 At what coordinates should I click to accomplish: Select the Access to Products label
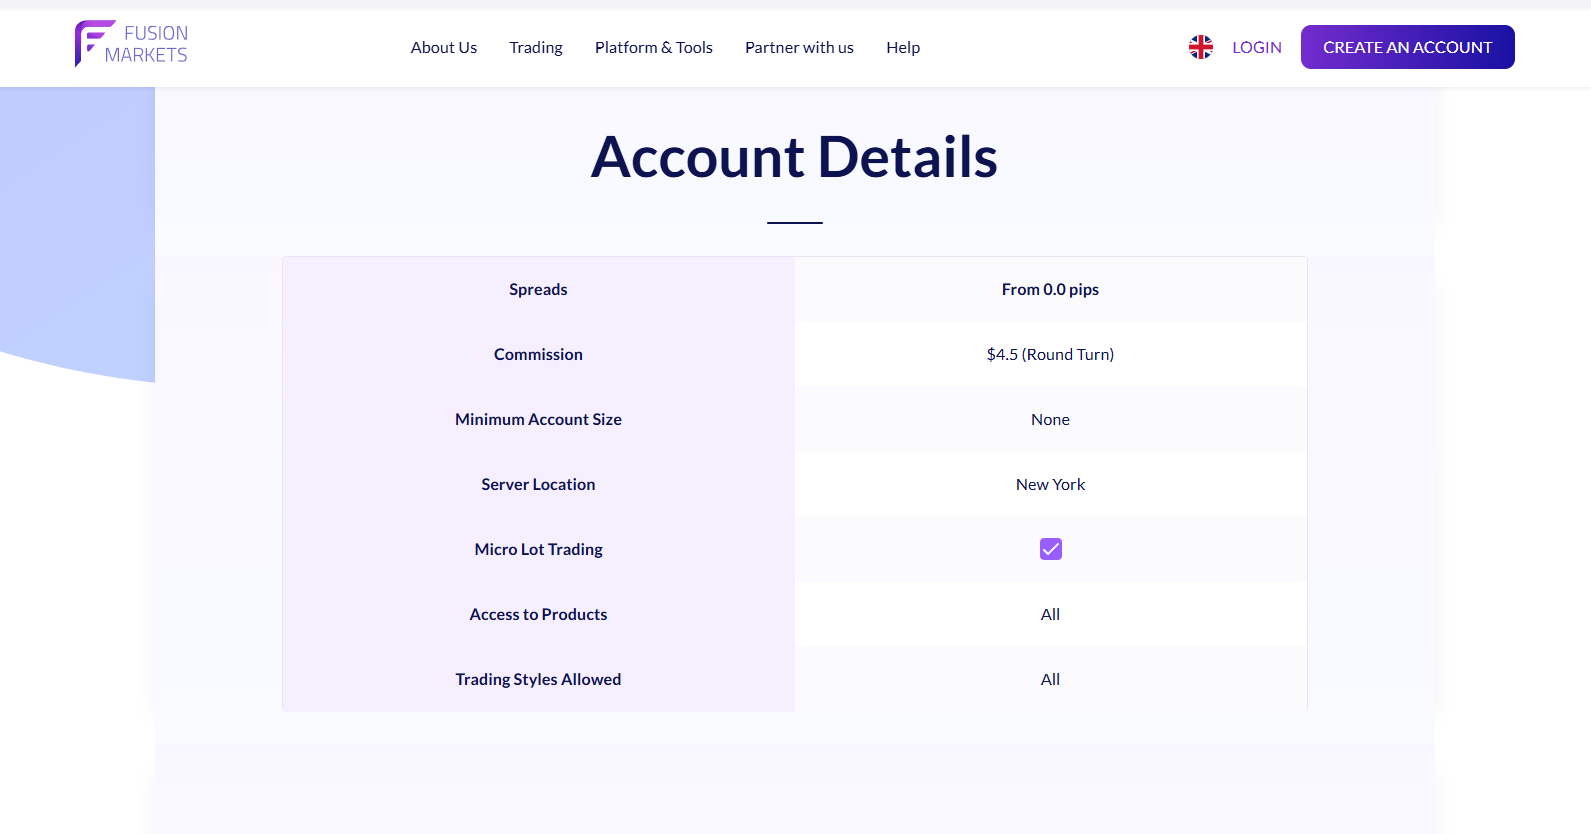538,614
